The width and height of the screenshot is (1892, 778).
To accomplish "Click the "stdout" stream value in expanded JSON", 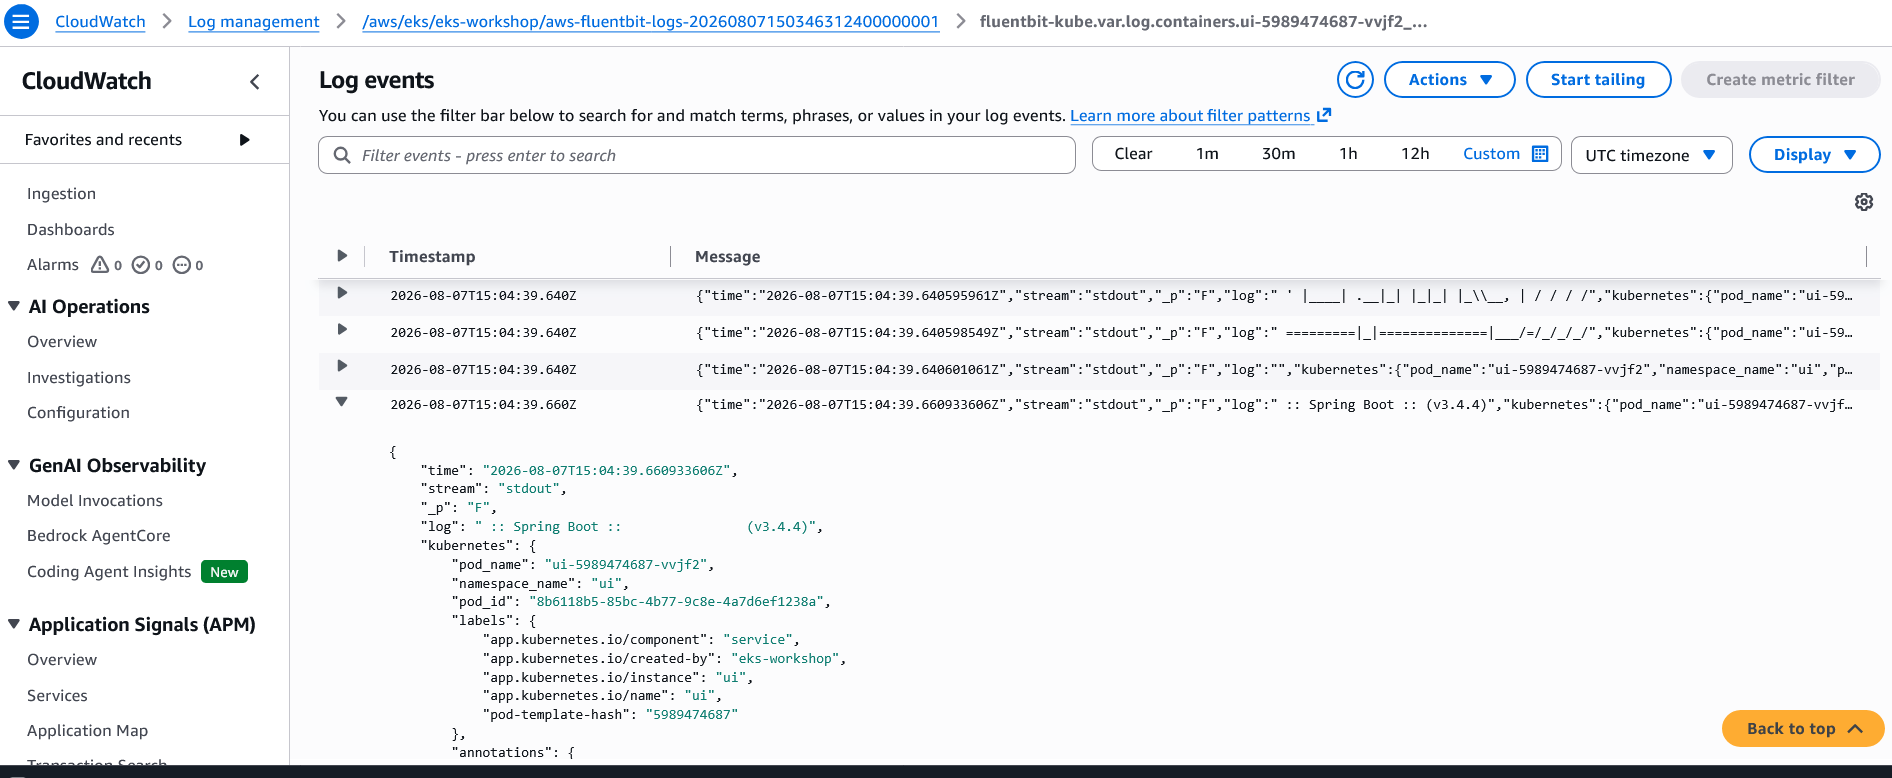I will [529, 489].
